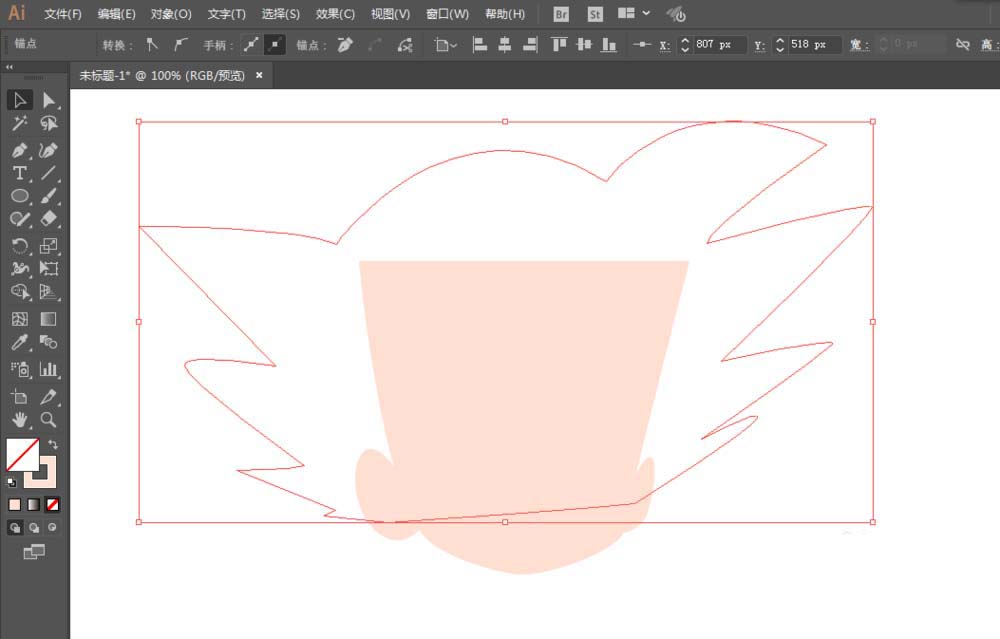Open the 编辑(E) menu

(116, 14)
